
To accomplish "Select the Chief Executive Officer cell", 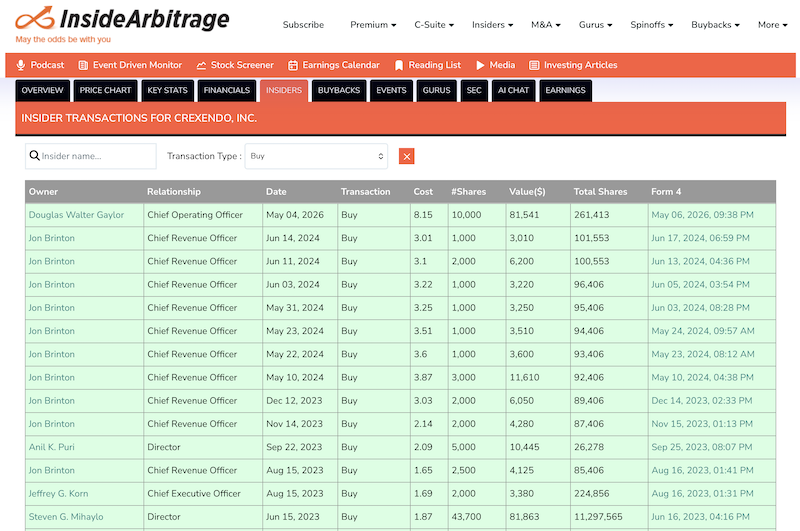I will pos(203,493).
